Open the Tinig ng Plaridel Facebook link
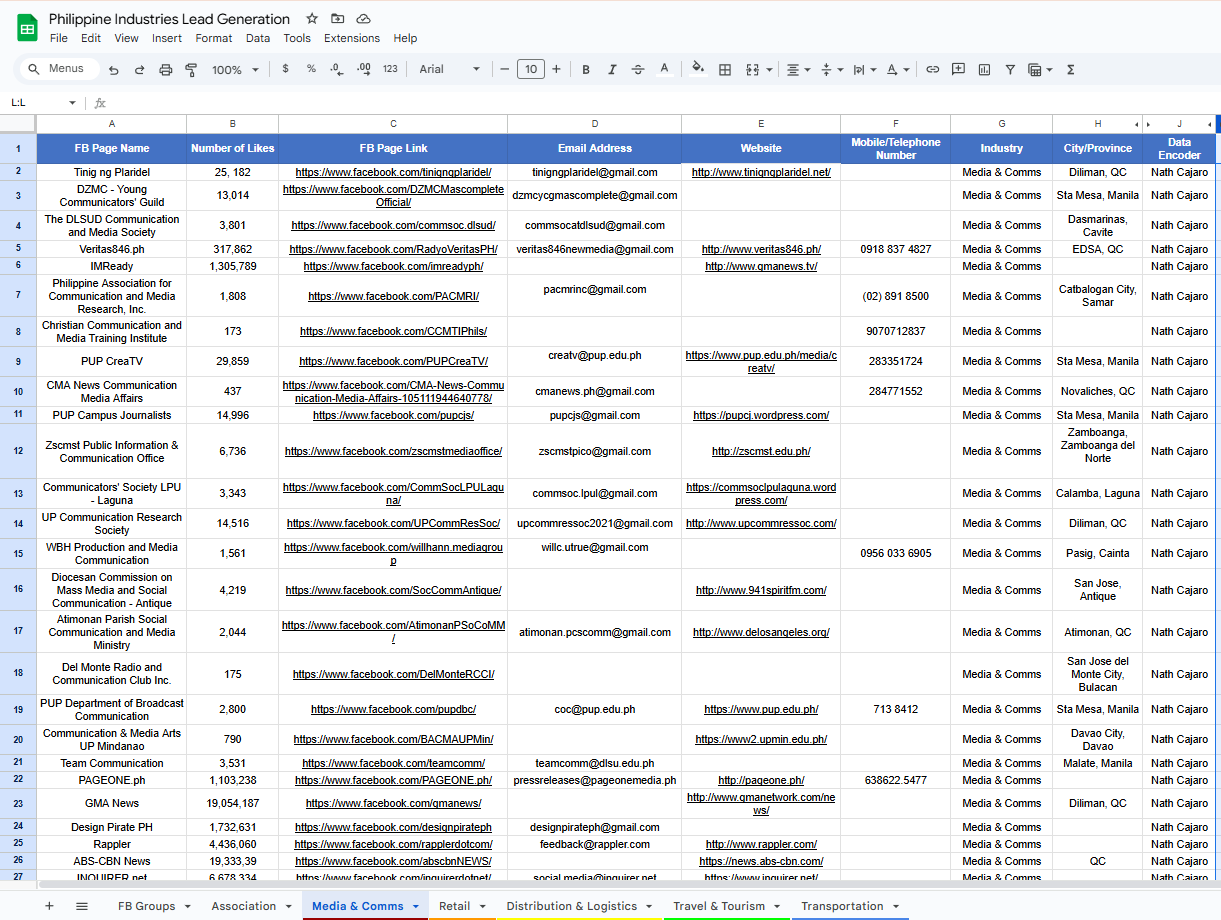1221x920 pixels. click(393, 172)
